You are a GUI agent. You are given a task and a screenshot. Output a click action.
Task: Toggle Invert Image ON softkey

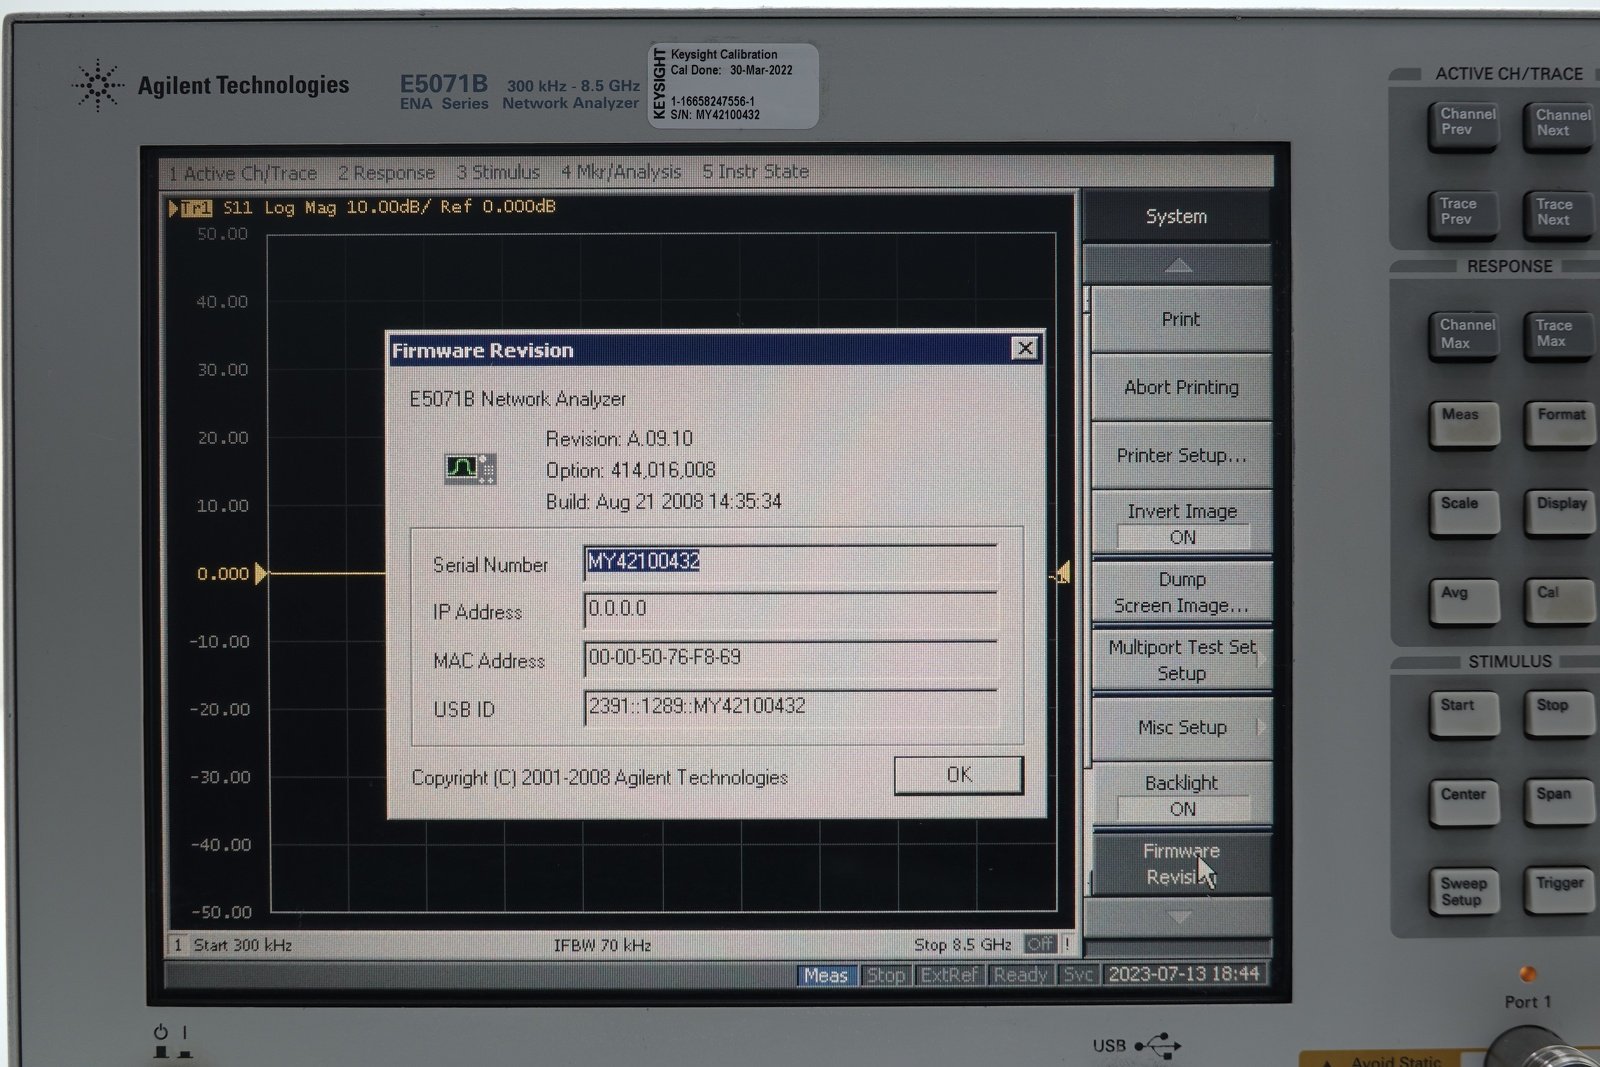(x=1182, y=523)
